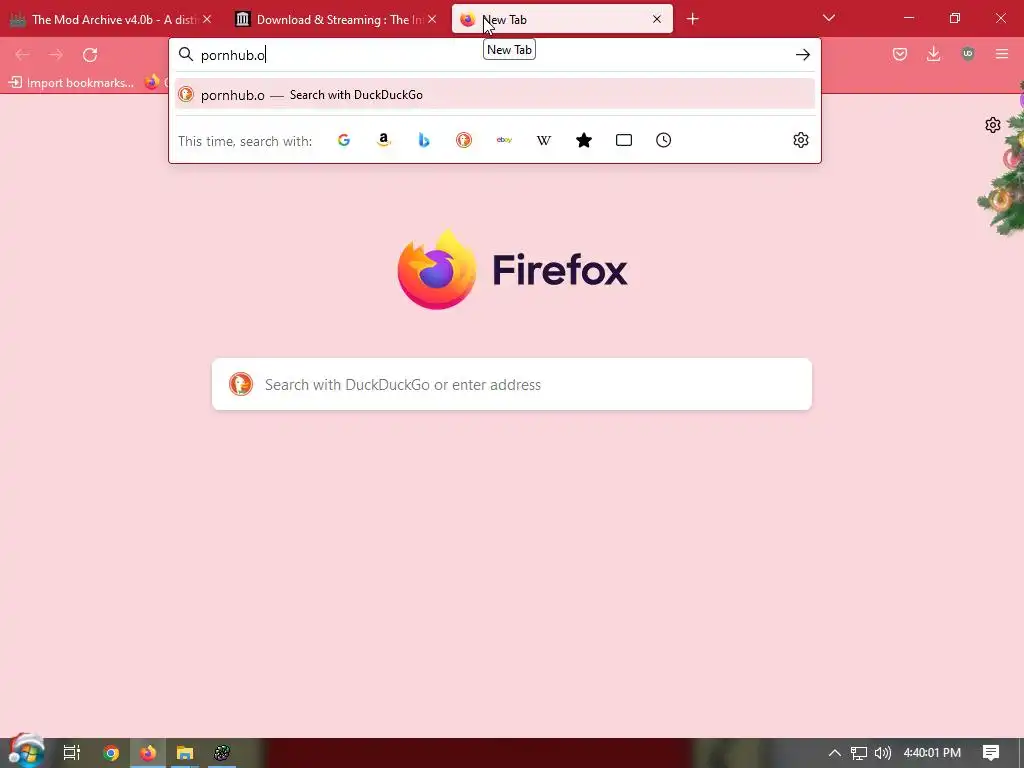Search this time with Amazon
Viewport: 1024px width, 768px height.
[x=384, y=140]
